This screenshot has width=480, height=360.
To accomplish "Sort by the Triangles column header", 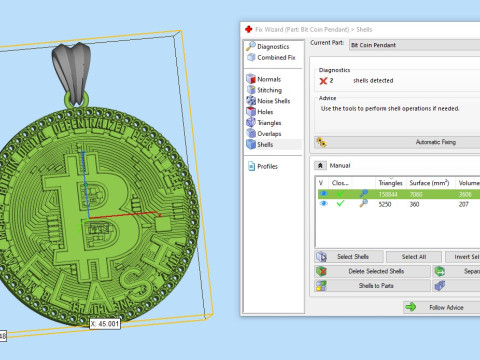I will [390, 183].
